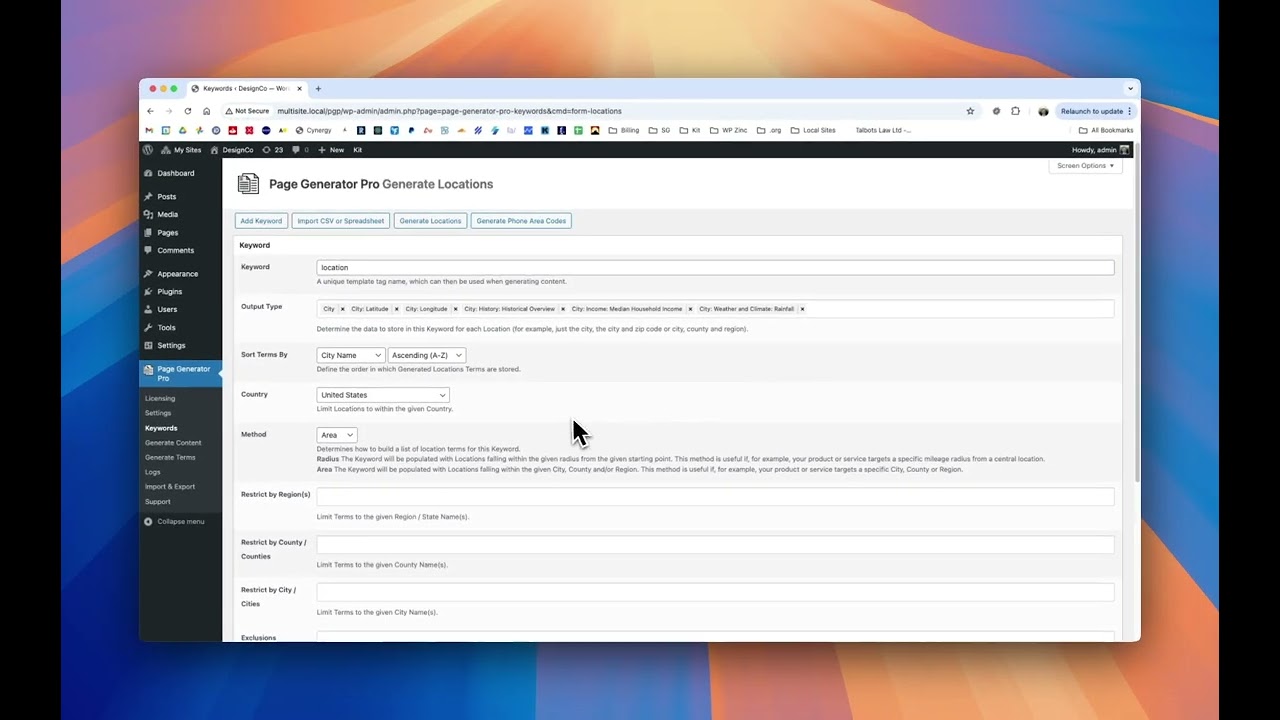The width and height of the screenshot is (1280, 720).
Task: Open the Support submenu item
Action: [158, 501]
